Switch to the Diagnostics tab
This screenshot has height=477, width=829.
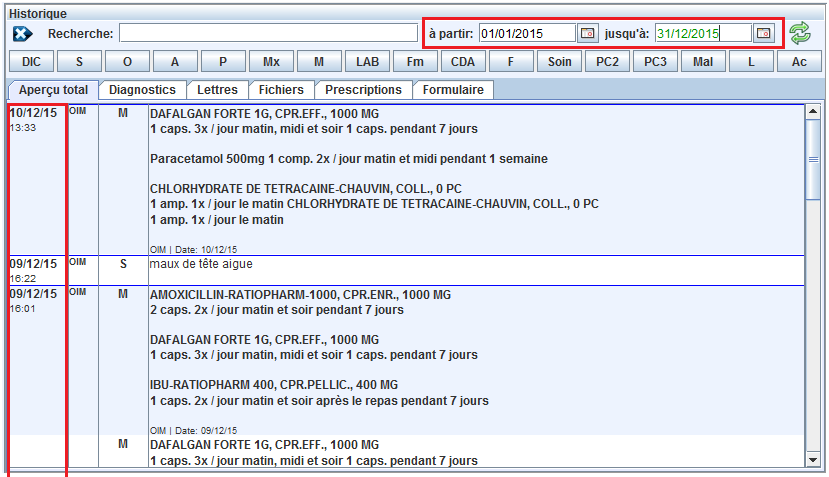(142, 90)
